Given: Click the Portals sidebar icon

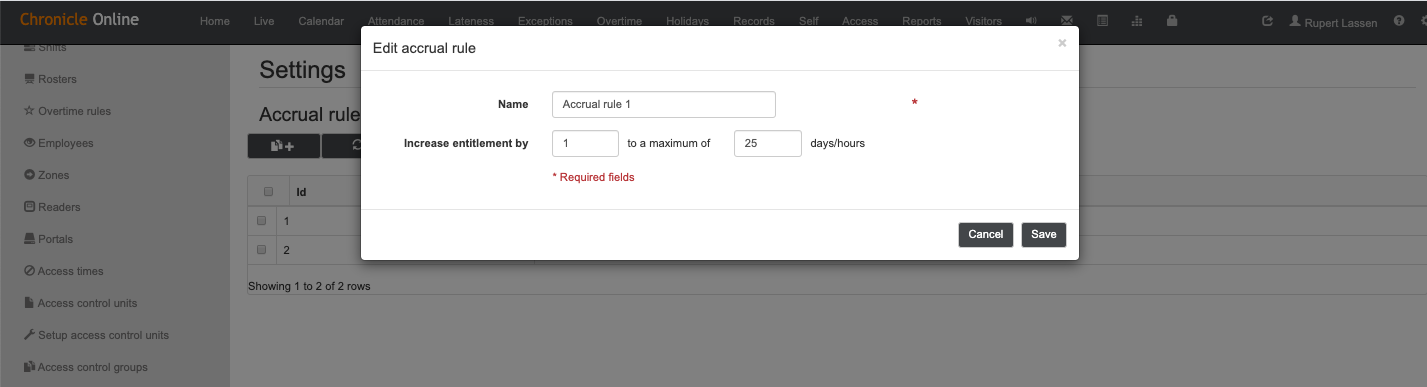Looking at the screenshot, I should click(x=30, y=239).
